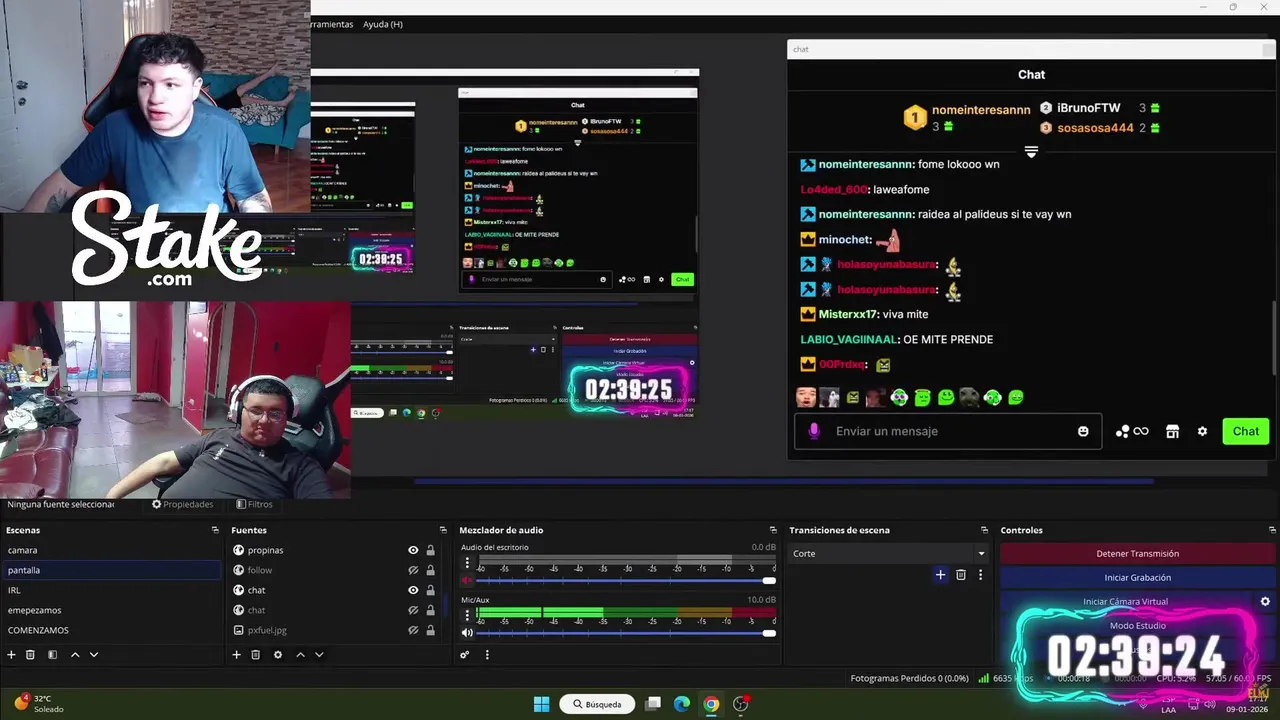1280x720 pixels.
Task: Add a new source in the Fuentes panel
Action: pos(236,655)
